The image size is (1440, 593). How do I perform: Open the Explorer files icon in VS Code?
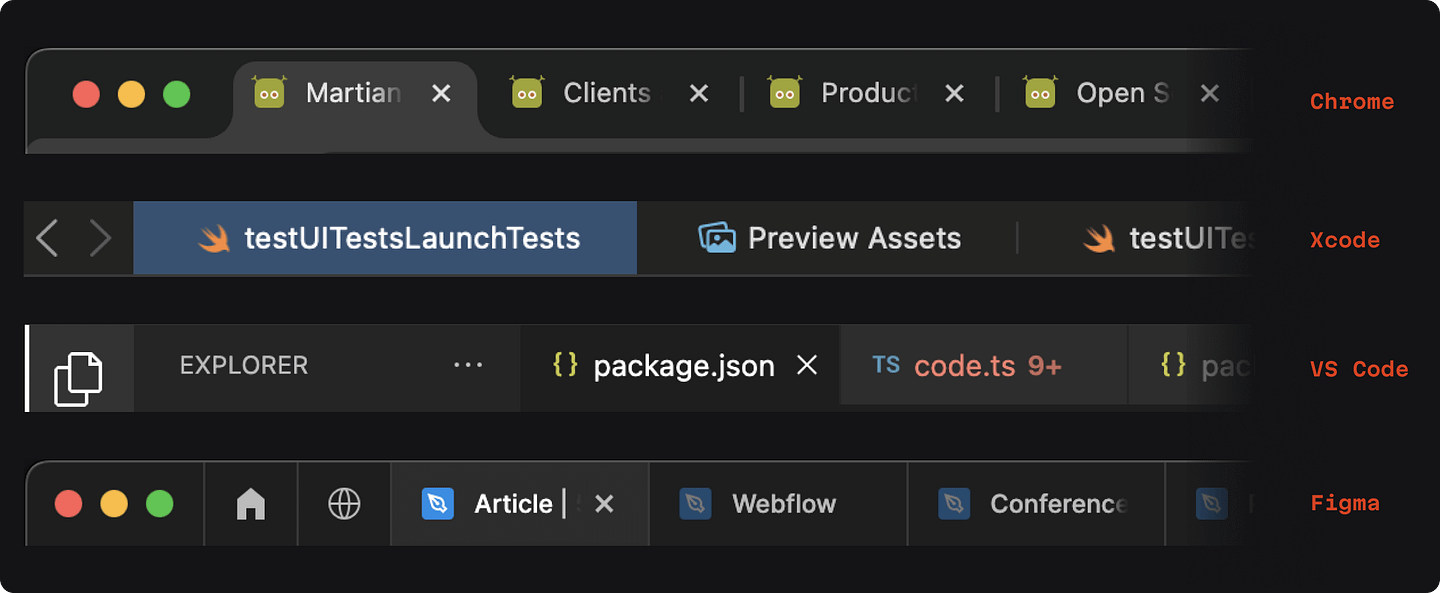pos(79,379)
